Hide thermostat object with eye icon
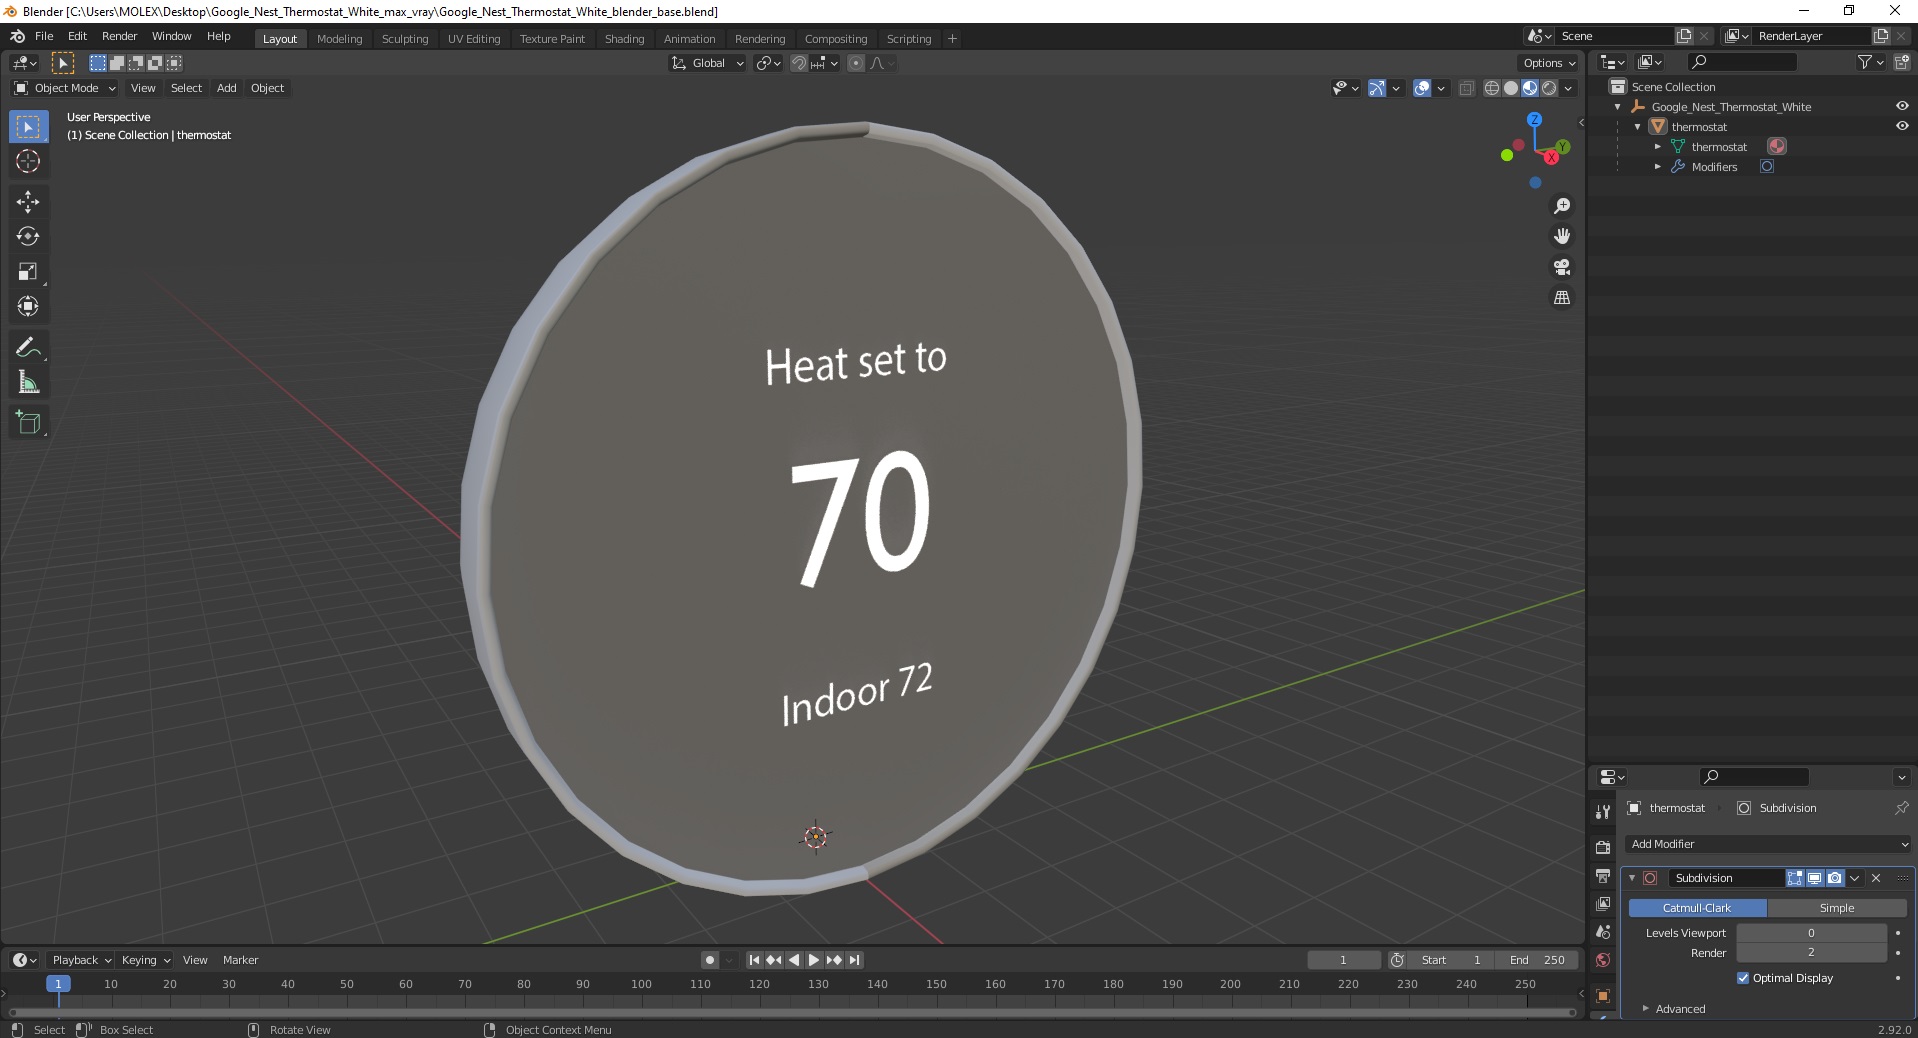The image size is (1918, 1038). click(1902, 126)
